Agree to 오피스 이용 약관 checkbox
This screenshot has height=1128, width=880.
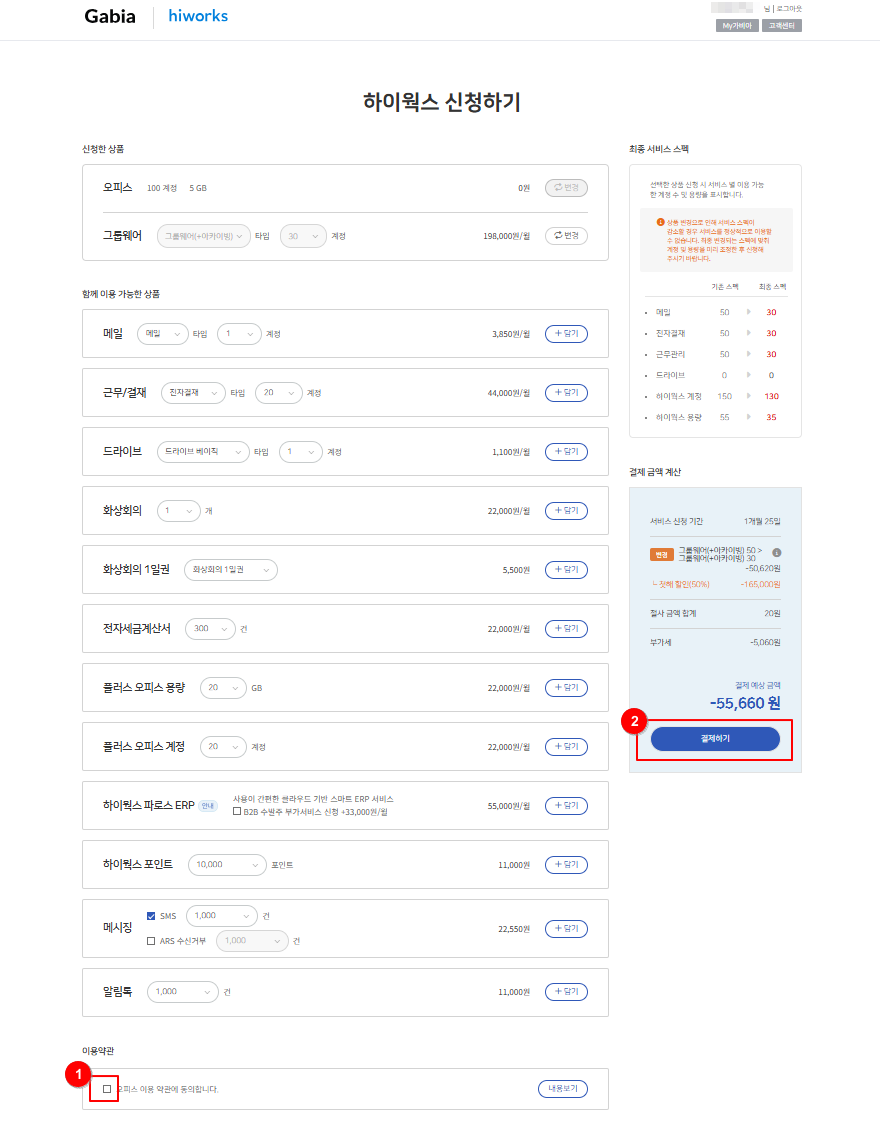click(107, 1089)
